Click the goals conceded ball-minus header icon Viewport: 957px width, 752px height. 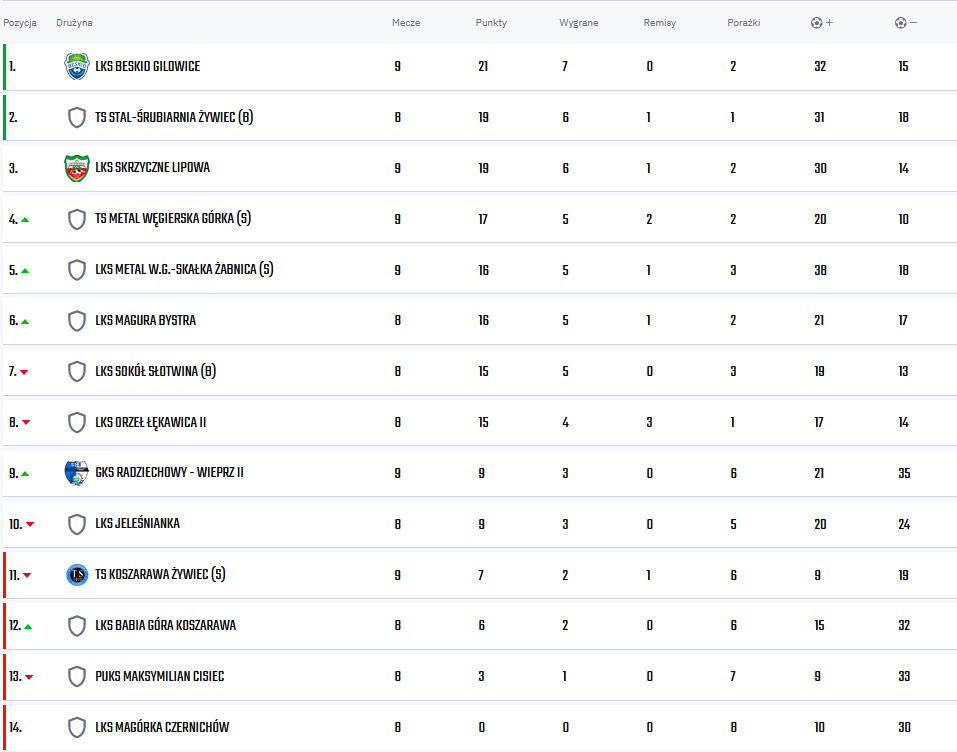tap(906, 23)
